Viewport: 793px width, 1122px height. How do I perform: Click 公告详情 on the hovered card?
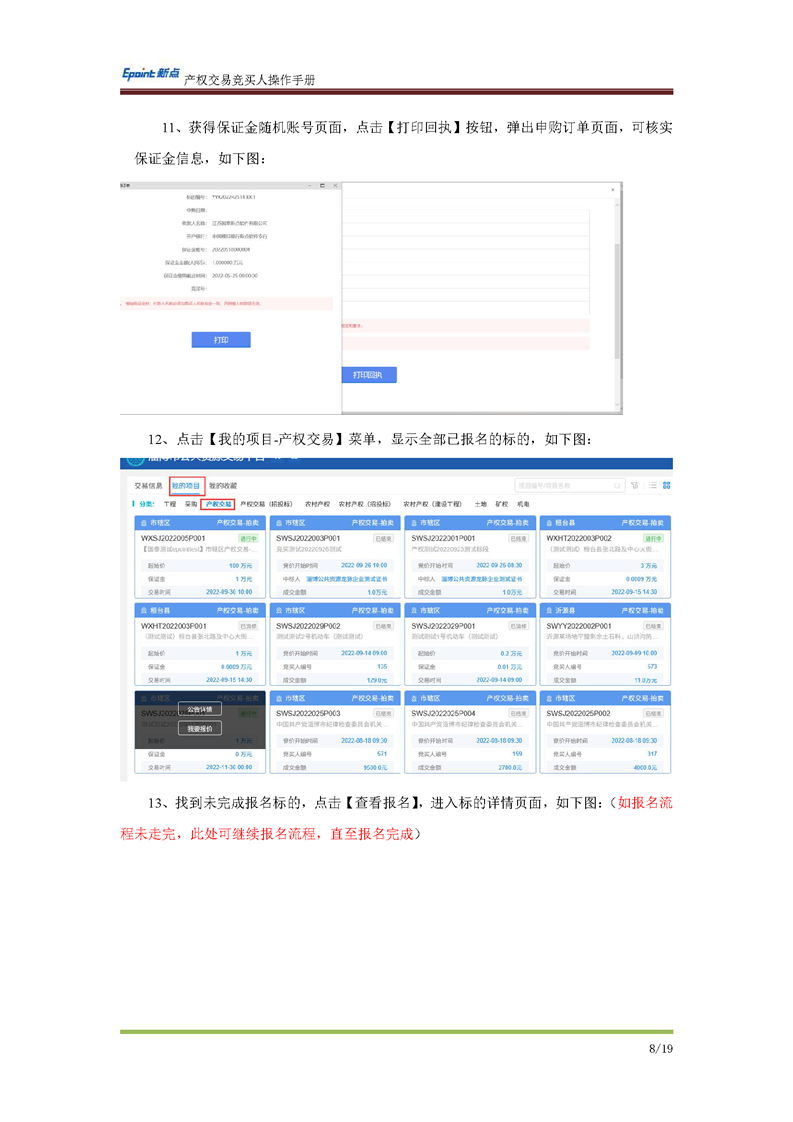[199, 709]
